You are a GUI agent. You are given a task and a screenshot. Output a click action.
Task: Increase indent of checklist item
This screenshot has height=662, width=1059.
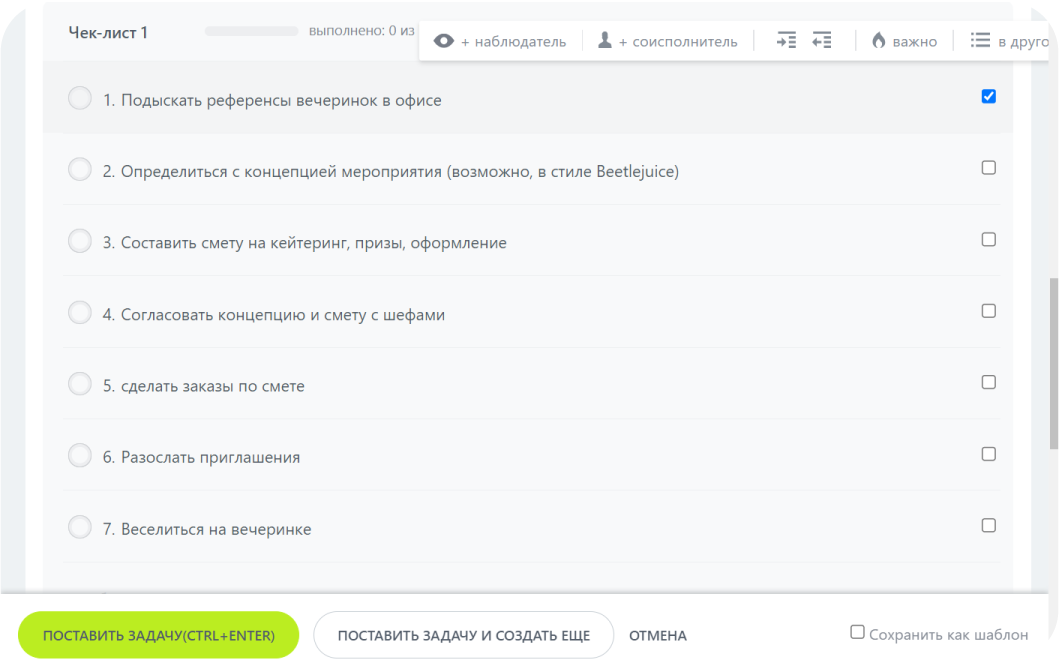pos(787,41)
